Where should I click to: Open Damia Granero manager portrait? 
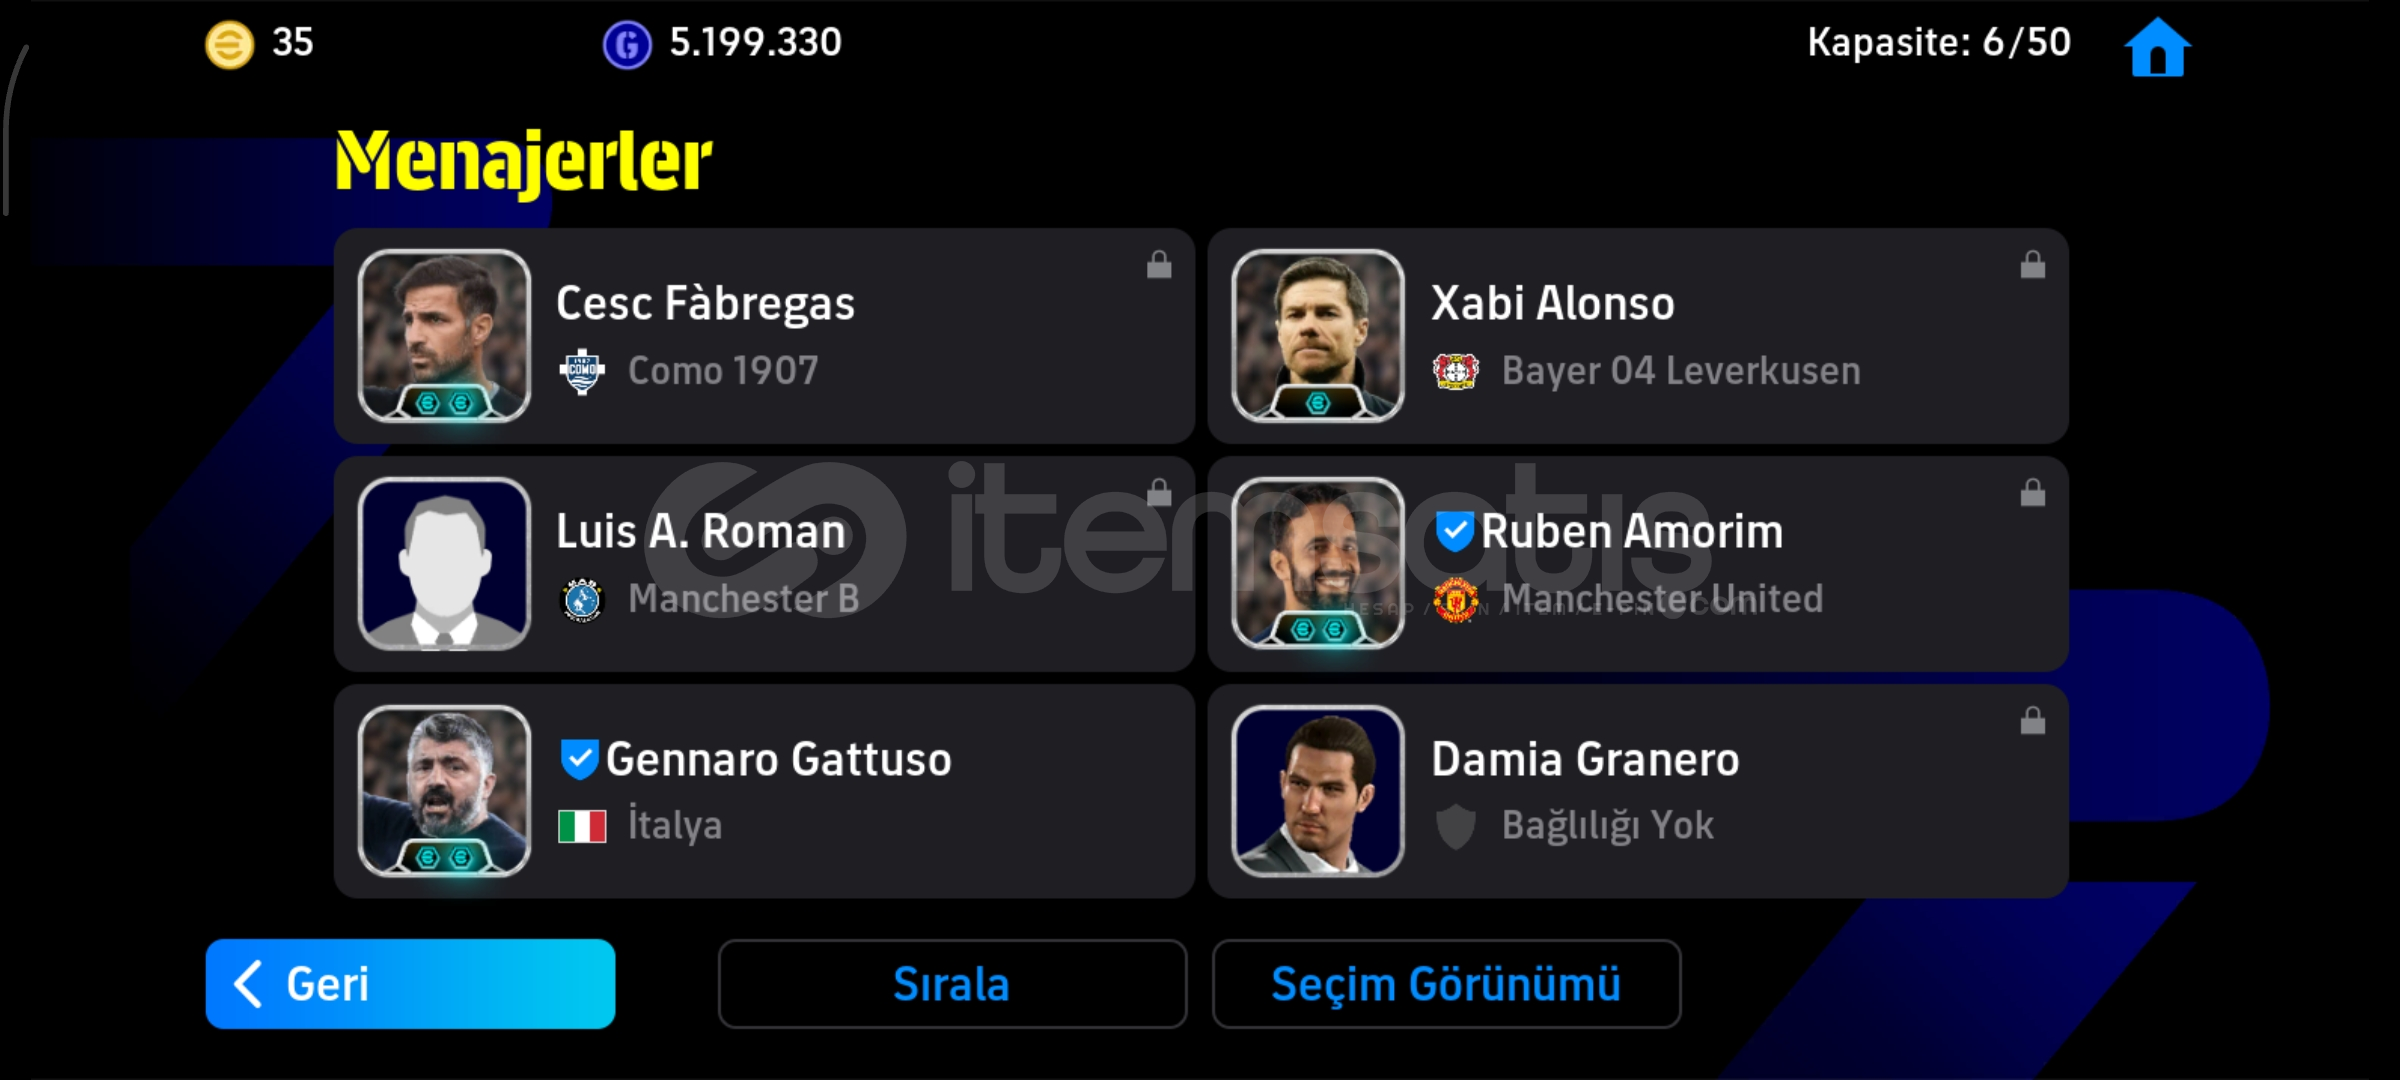[x=1318, y=792]
